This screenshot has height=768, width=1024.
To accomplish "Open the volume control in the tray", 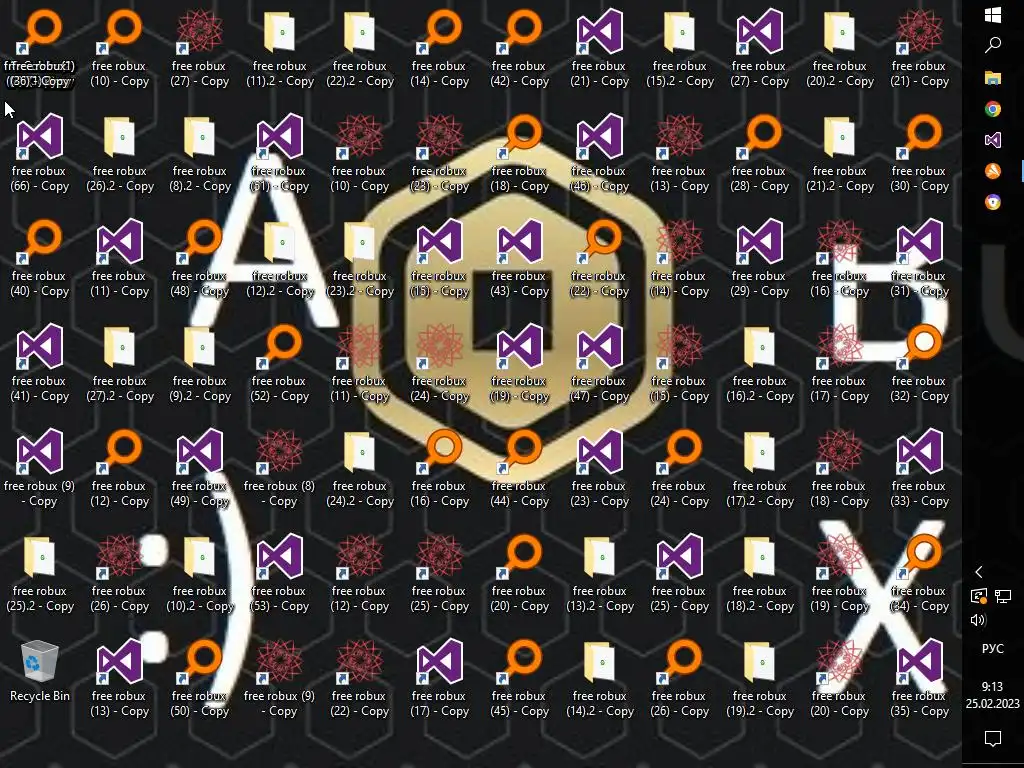I will pos(978,620).
